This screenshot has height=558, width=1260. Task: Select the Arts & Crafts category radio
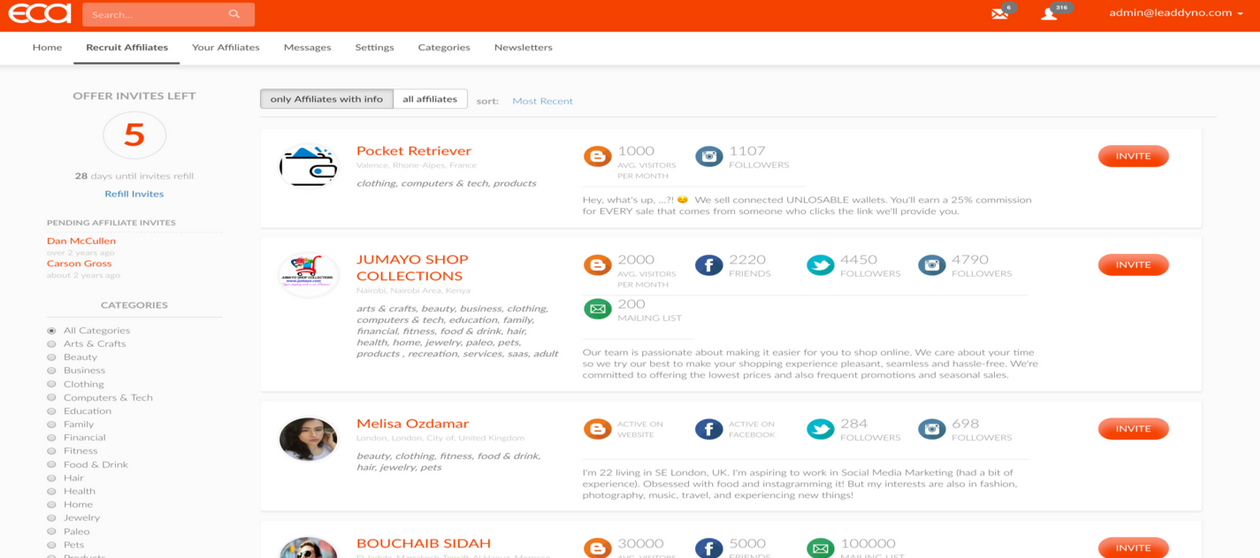coord(52,344)
